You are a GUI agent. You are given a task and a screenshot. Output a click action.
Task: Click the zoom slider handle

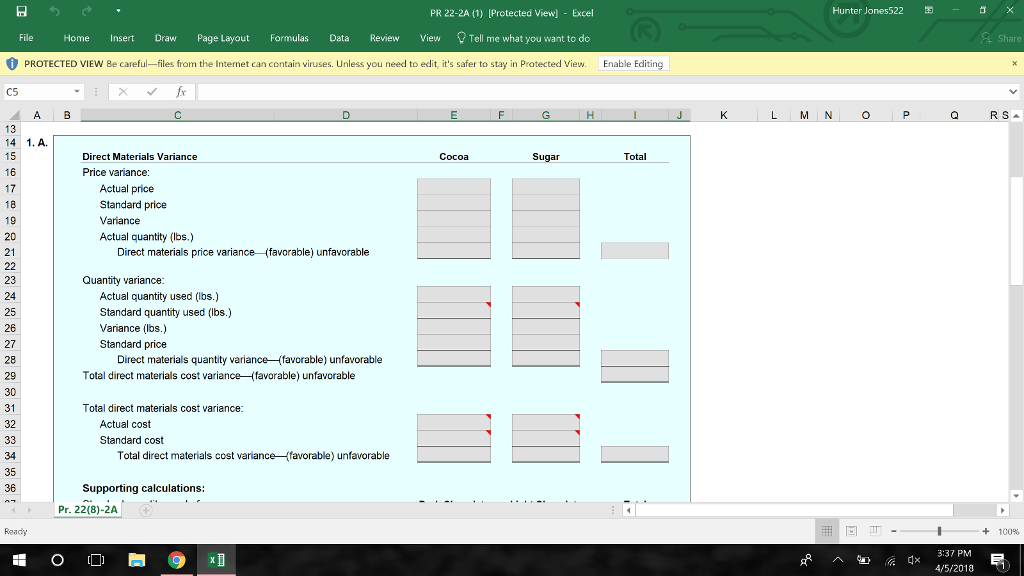coord(939,532)
